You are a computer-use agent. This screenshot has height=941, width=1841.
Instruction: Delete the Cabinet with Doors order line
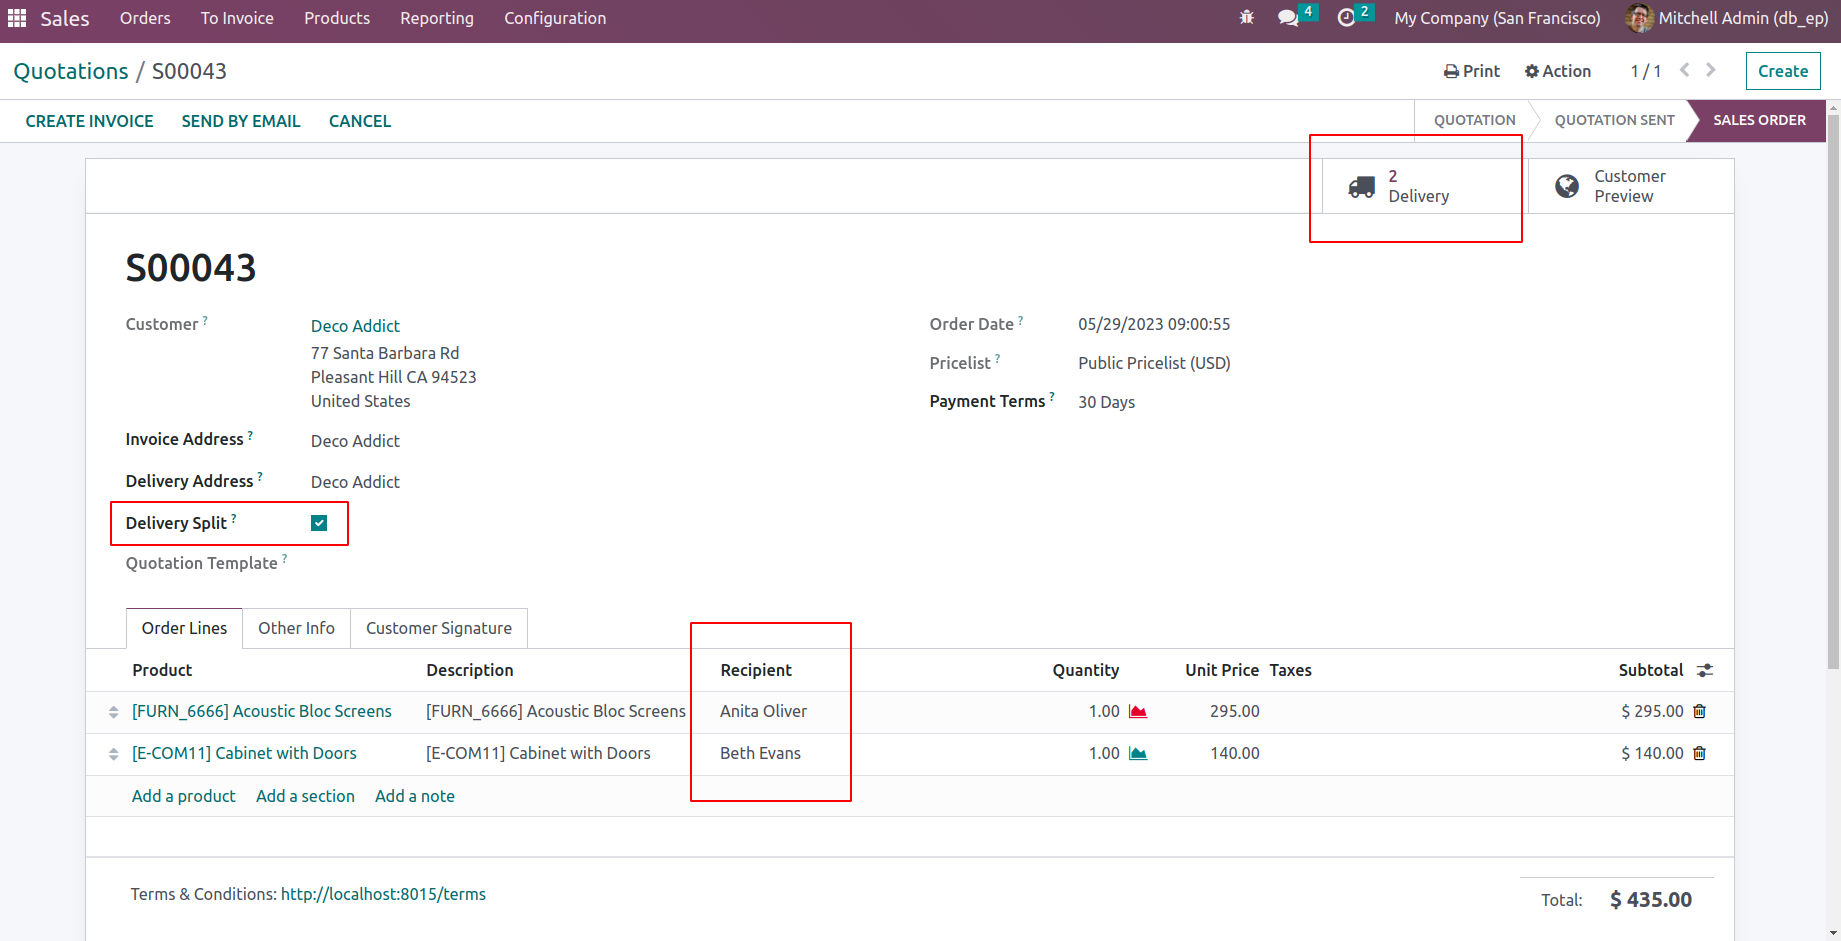1699,753
